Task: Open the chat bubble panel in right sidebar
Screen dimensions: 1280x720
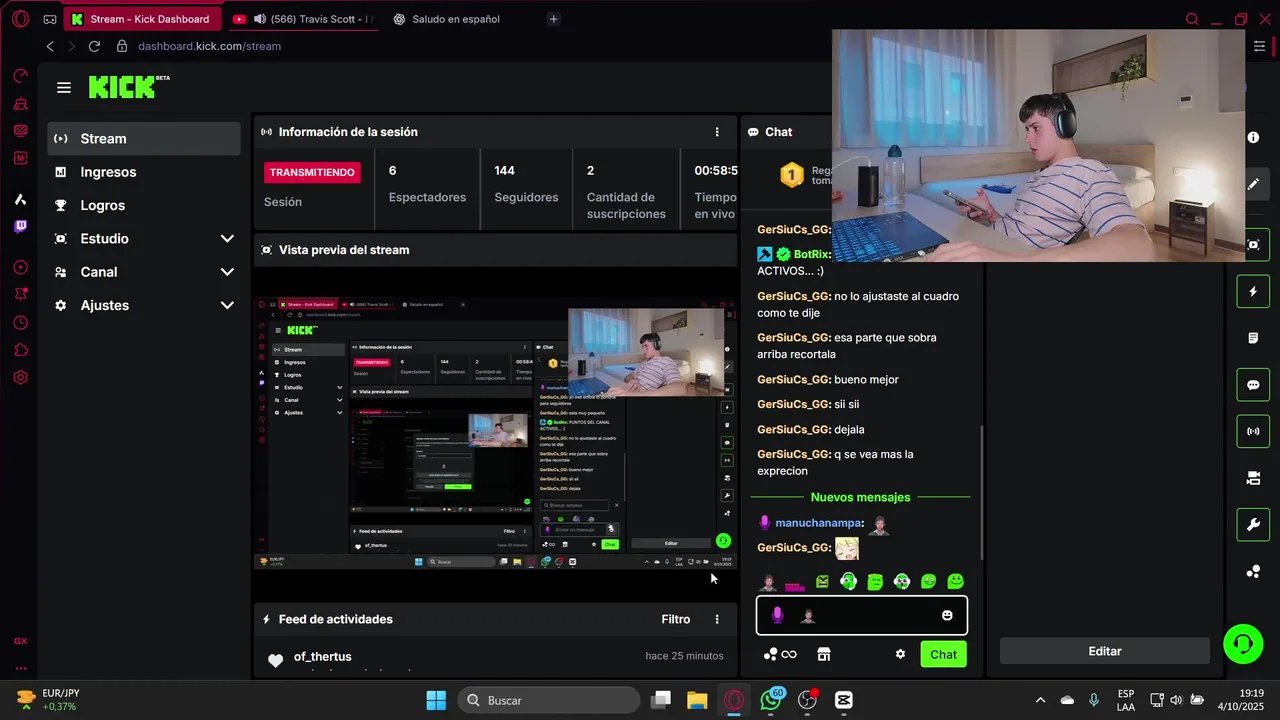Action: pyautogui.click(x=1253, y=385)
